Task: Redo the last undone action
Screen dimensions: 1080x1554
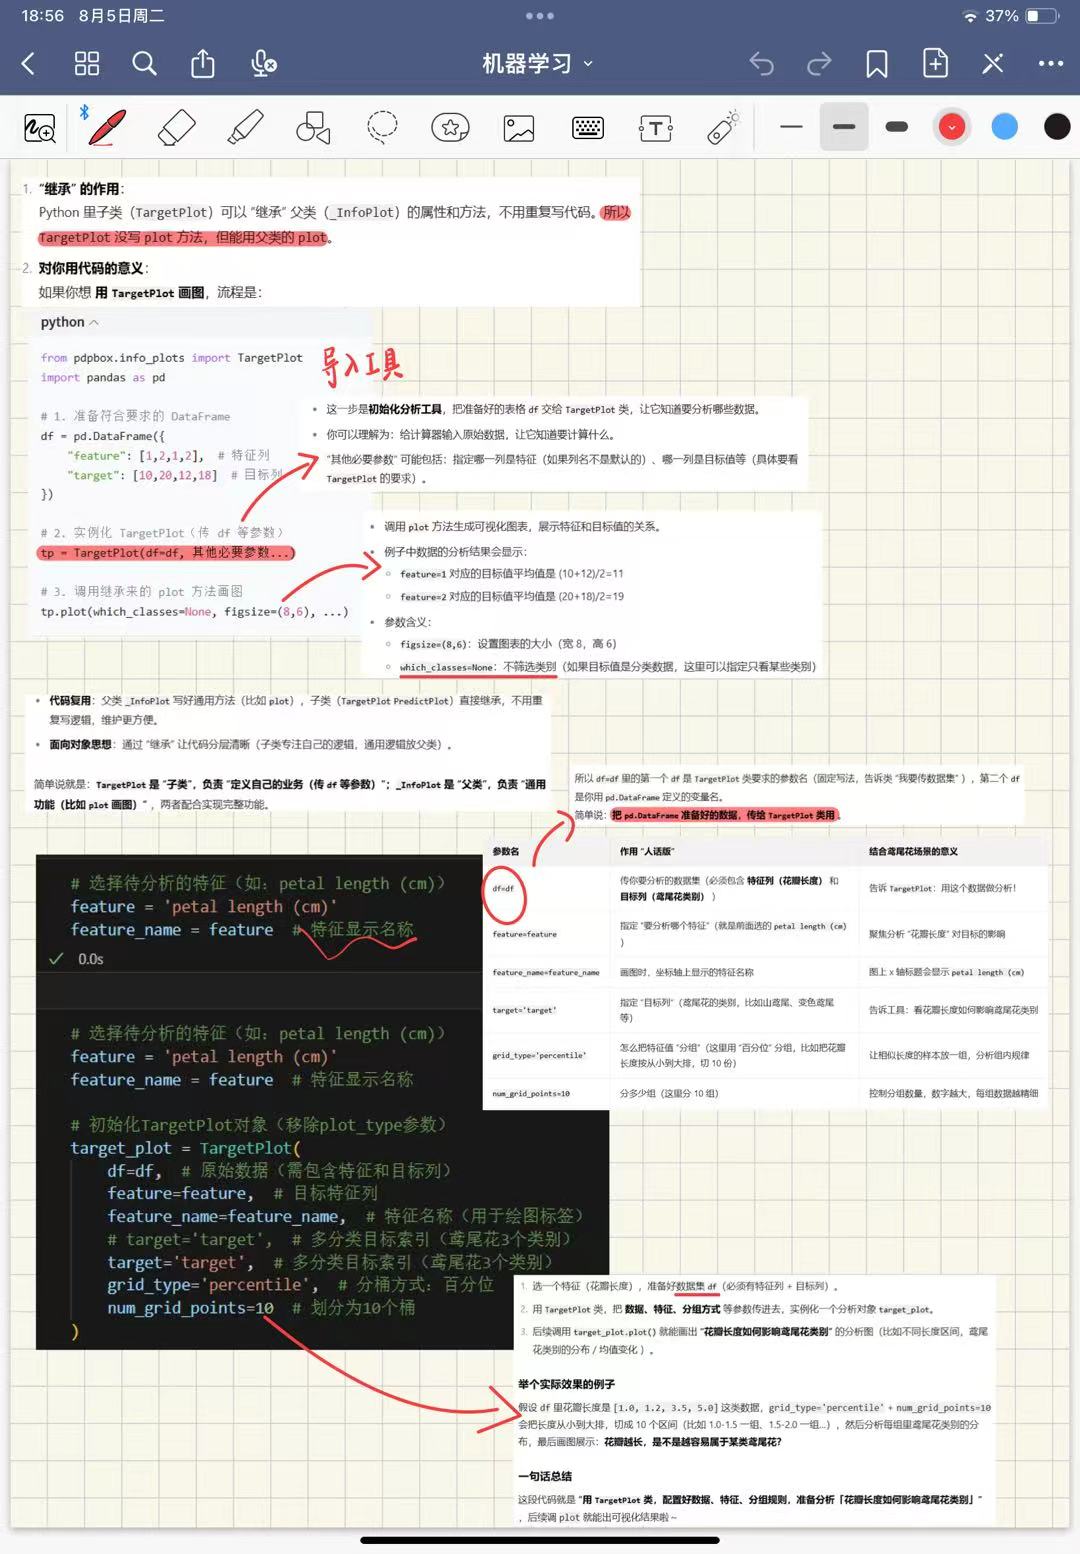Action: pyautogui.click(x=819, y=64)
